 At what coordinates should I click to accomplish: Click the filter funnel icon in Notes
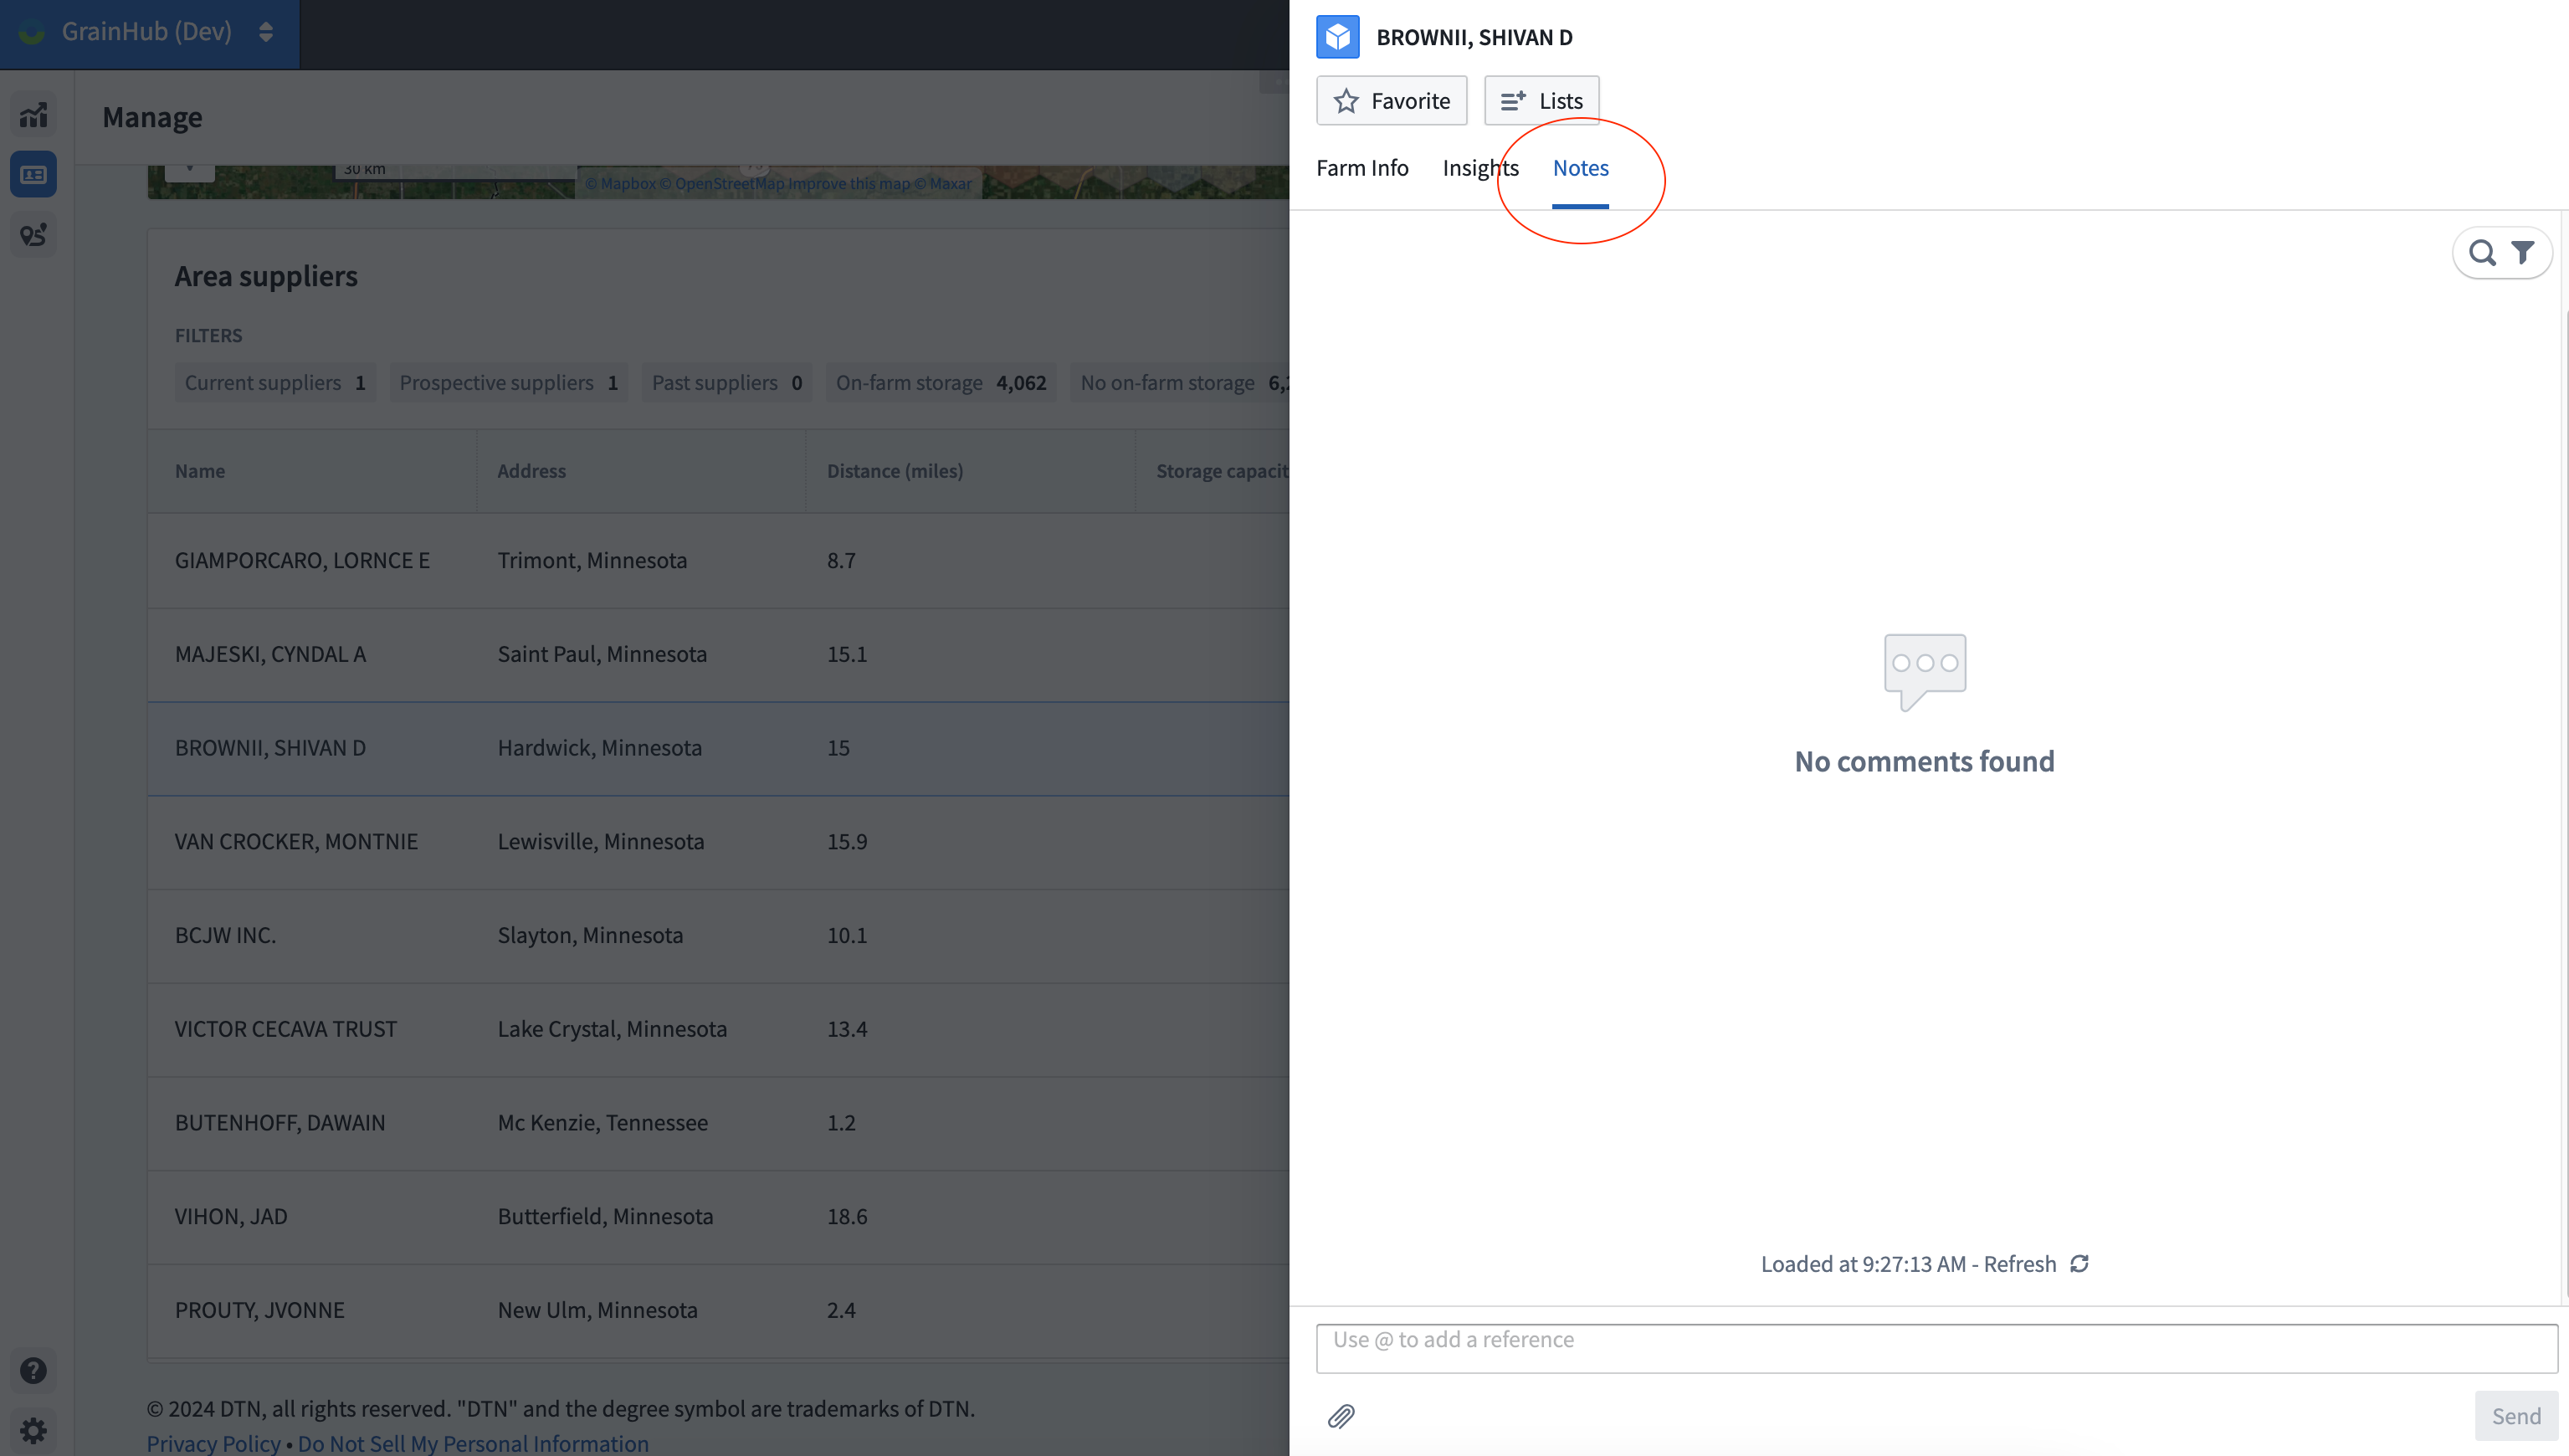click(x=2523, y=253)
